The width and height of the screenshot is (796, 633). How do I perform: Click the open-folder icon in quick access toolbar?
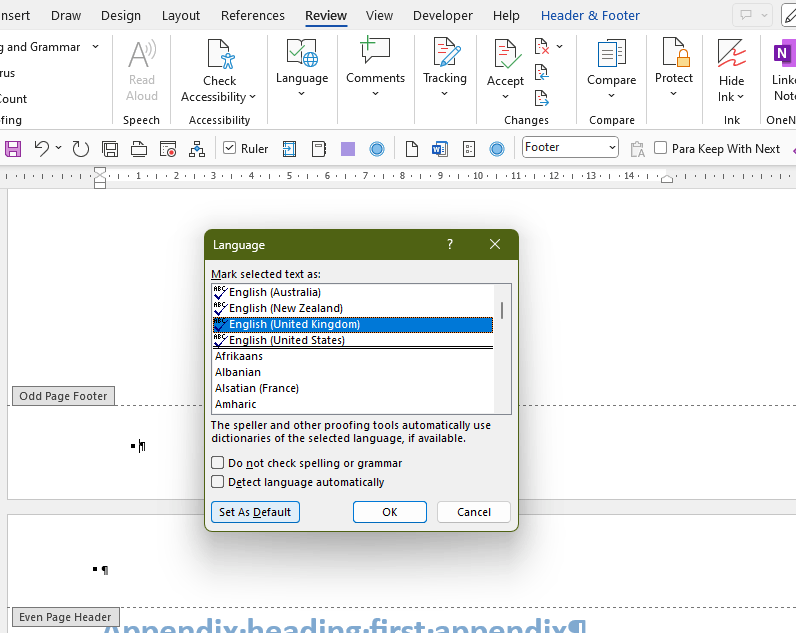tap(139, 149)
